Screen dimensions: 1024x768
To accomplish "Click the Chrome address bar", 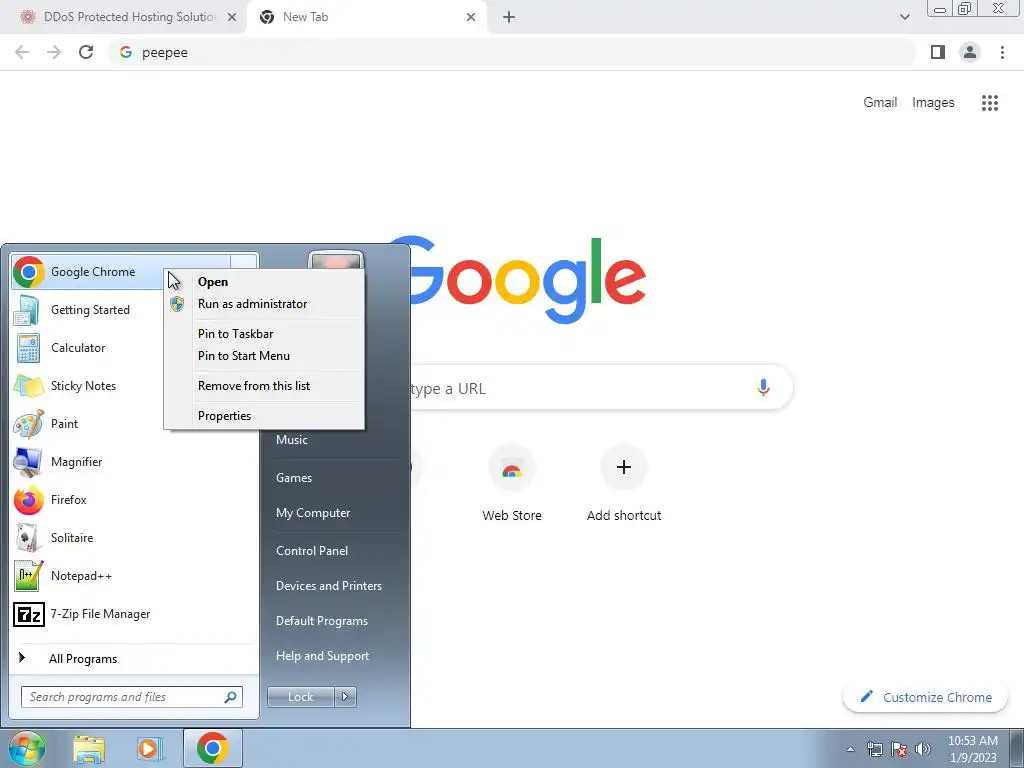I will [511, 52].
